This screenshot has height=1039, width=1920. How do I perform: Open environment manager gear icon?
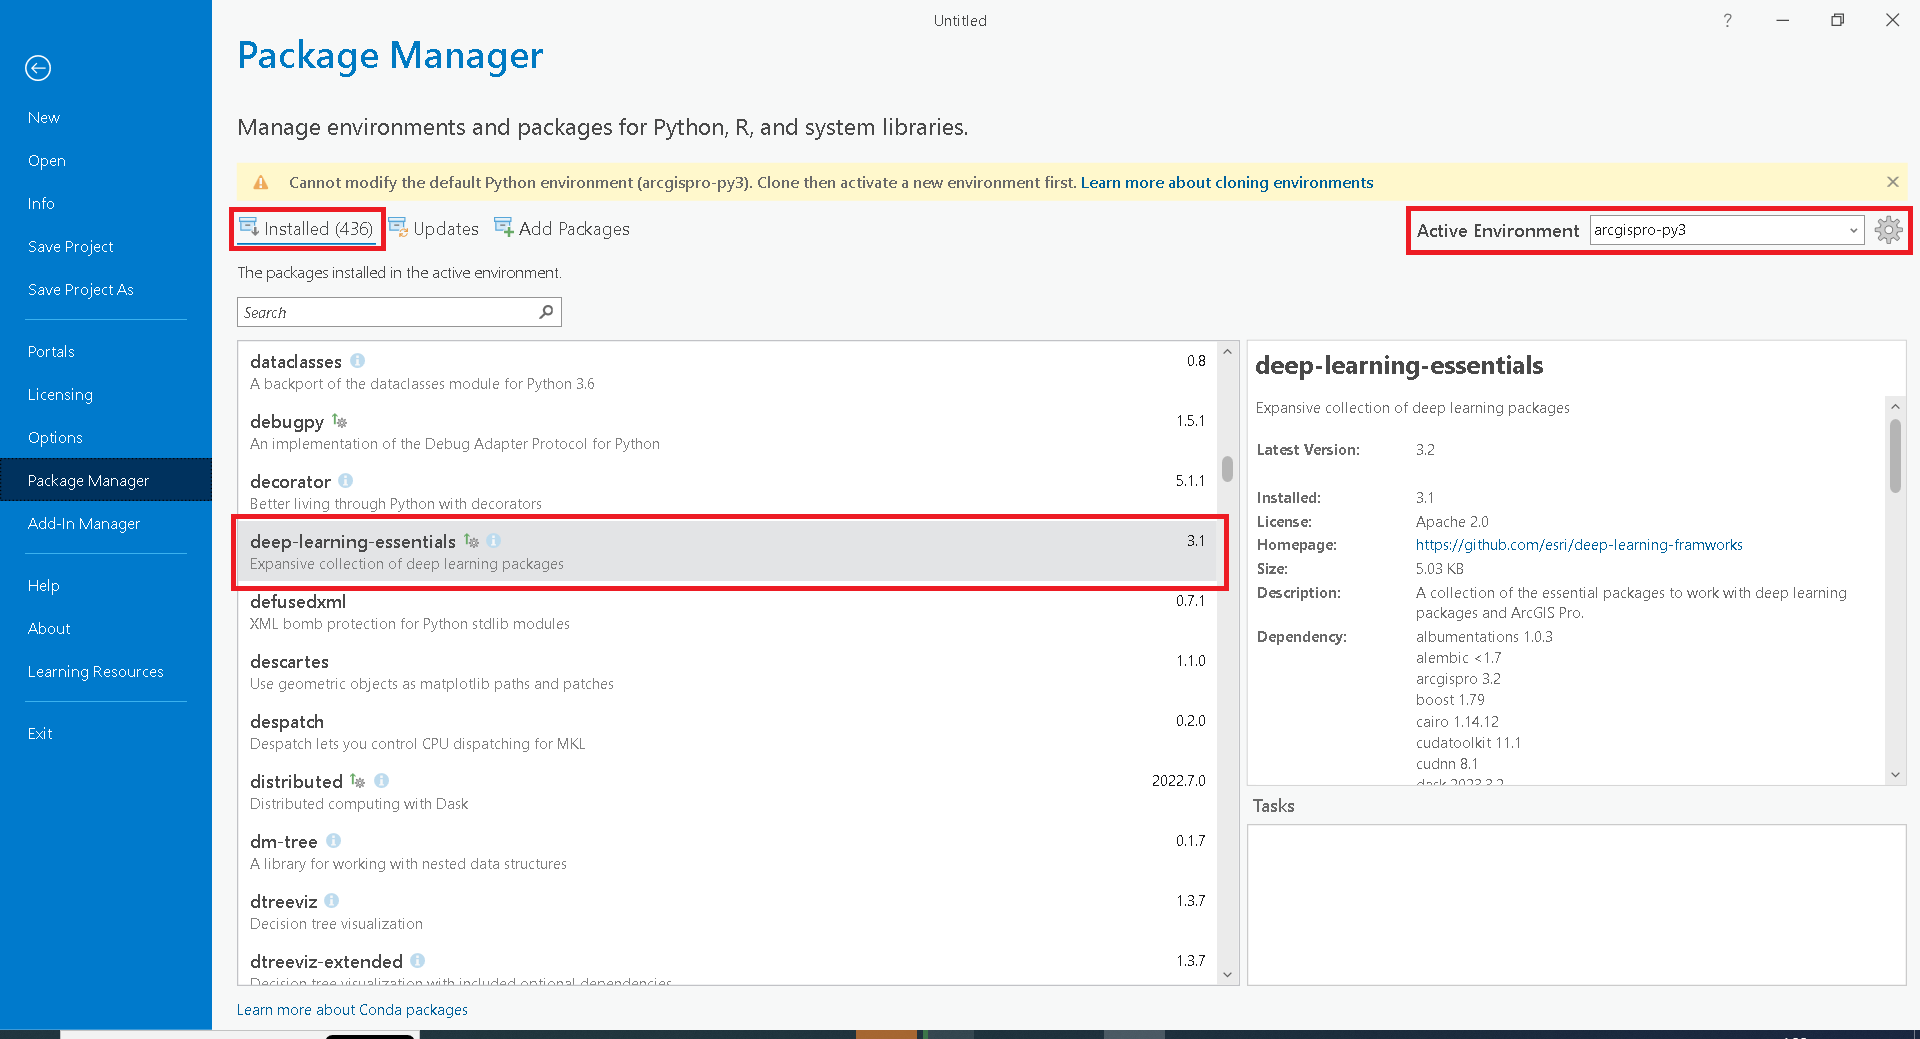point(1888,230)
